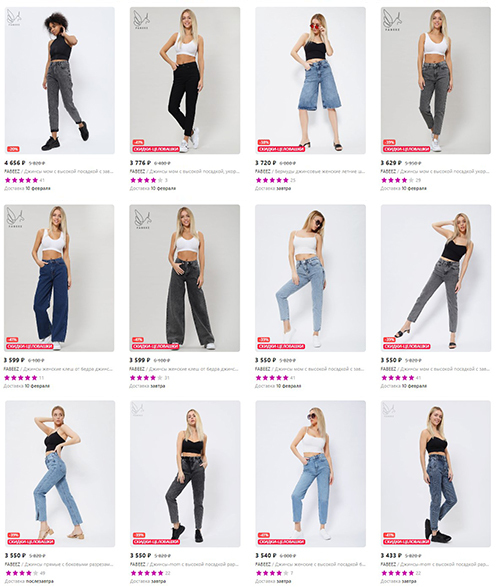Click the 3 720 ₽ price label
This screenshot has height=587, width=496.
(x=266, y=163)
